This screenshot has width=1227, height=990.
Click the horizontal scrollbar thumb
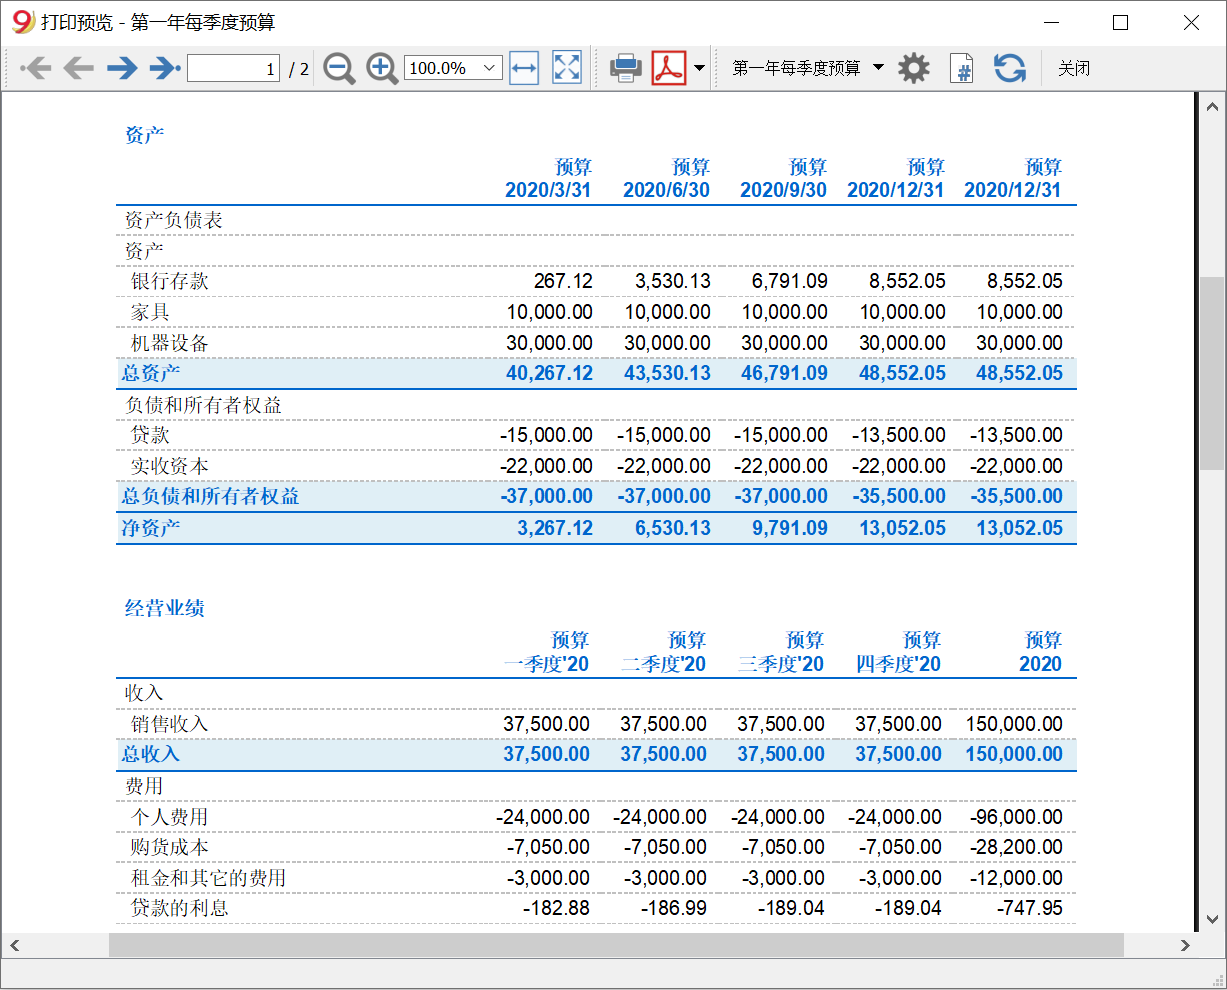616,945
